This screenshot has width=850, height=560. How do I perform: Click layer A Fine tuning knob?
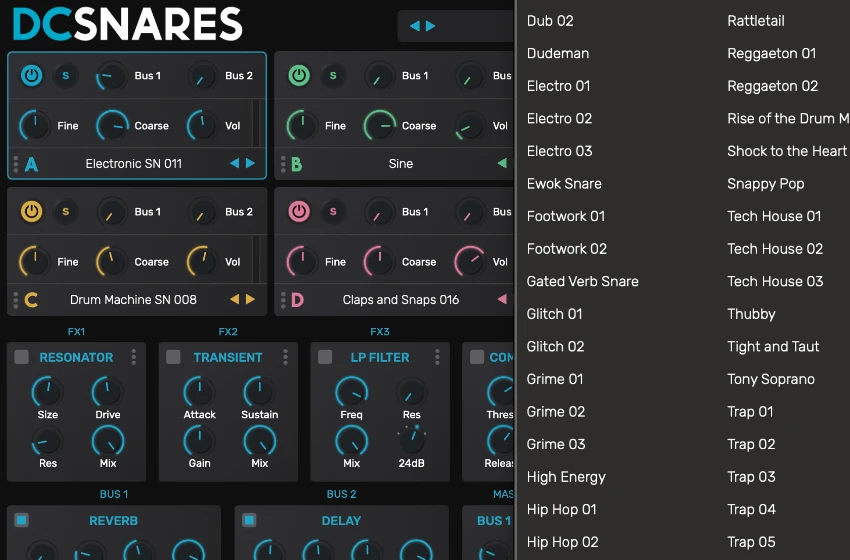pyautogui.click(x=35, y=125)
